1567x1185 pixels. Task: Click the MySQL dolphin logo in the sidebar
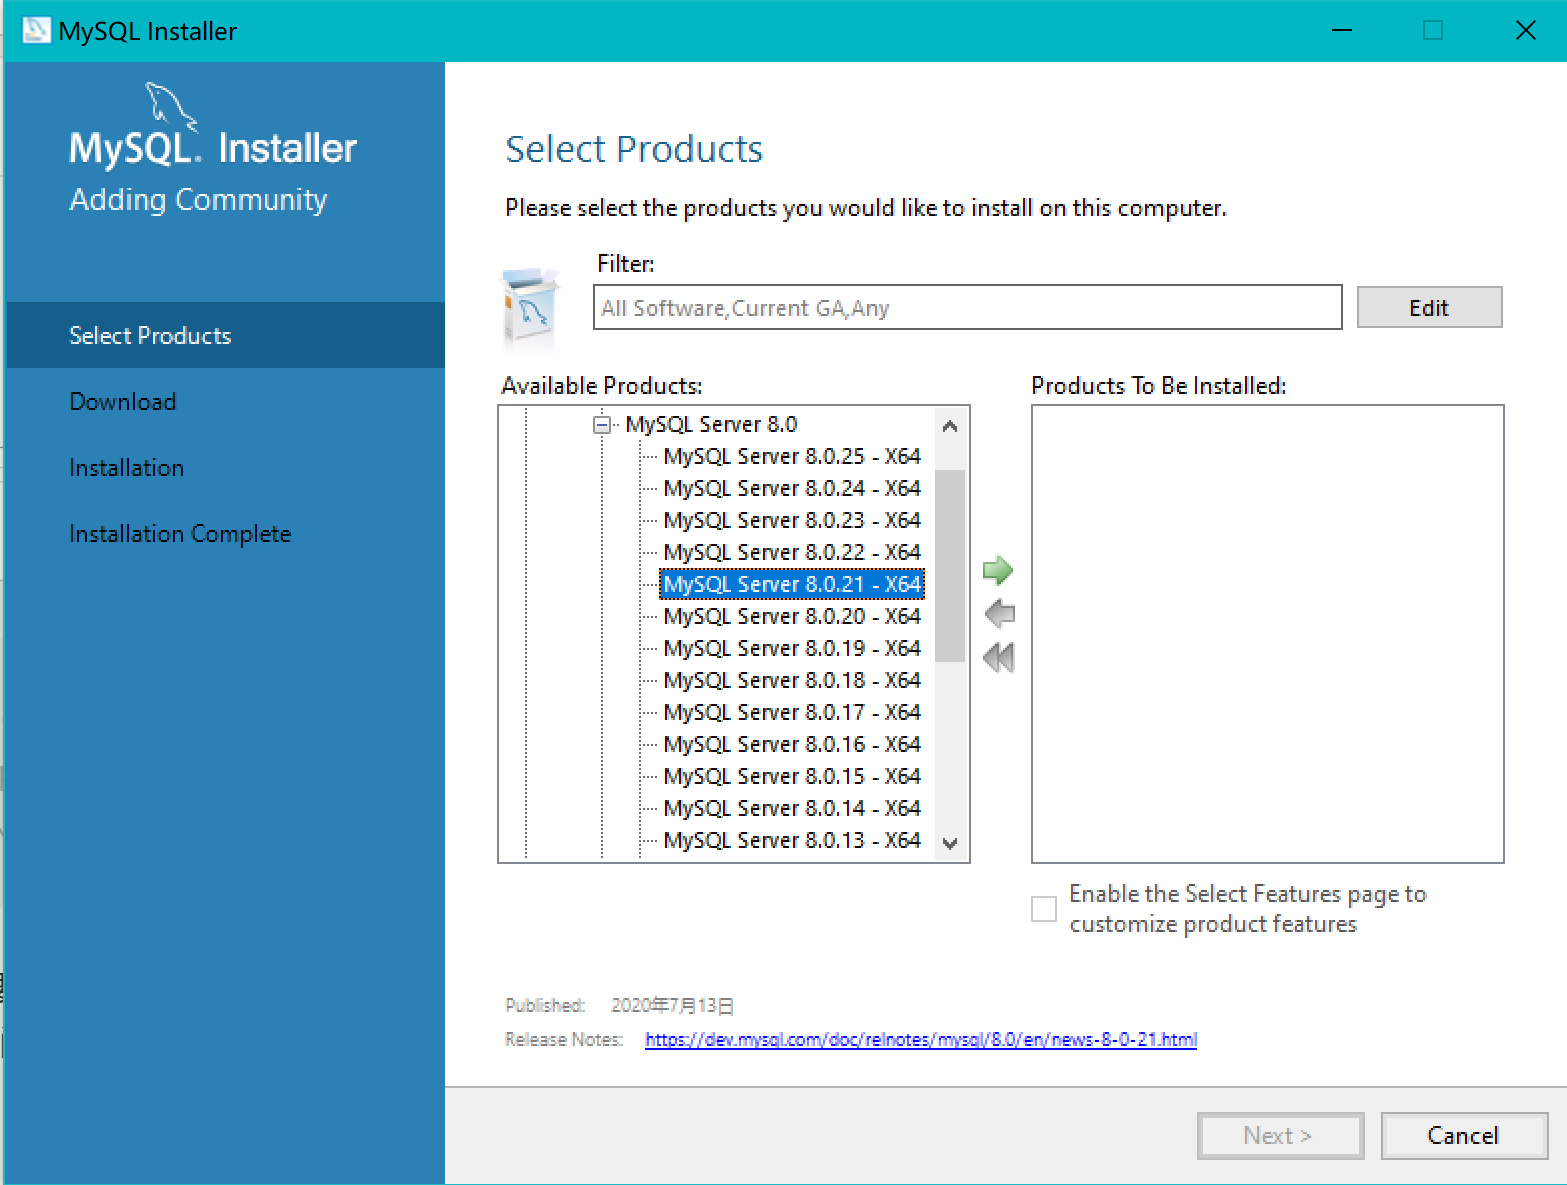coord(170,106)
